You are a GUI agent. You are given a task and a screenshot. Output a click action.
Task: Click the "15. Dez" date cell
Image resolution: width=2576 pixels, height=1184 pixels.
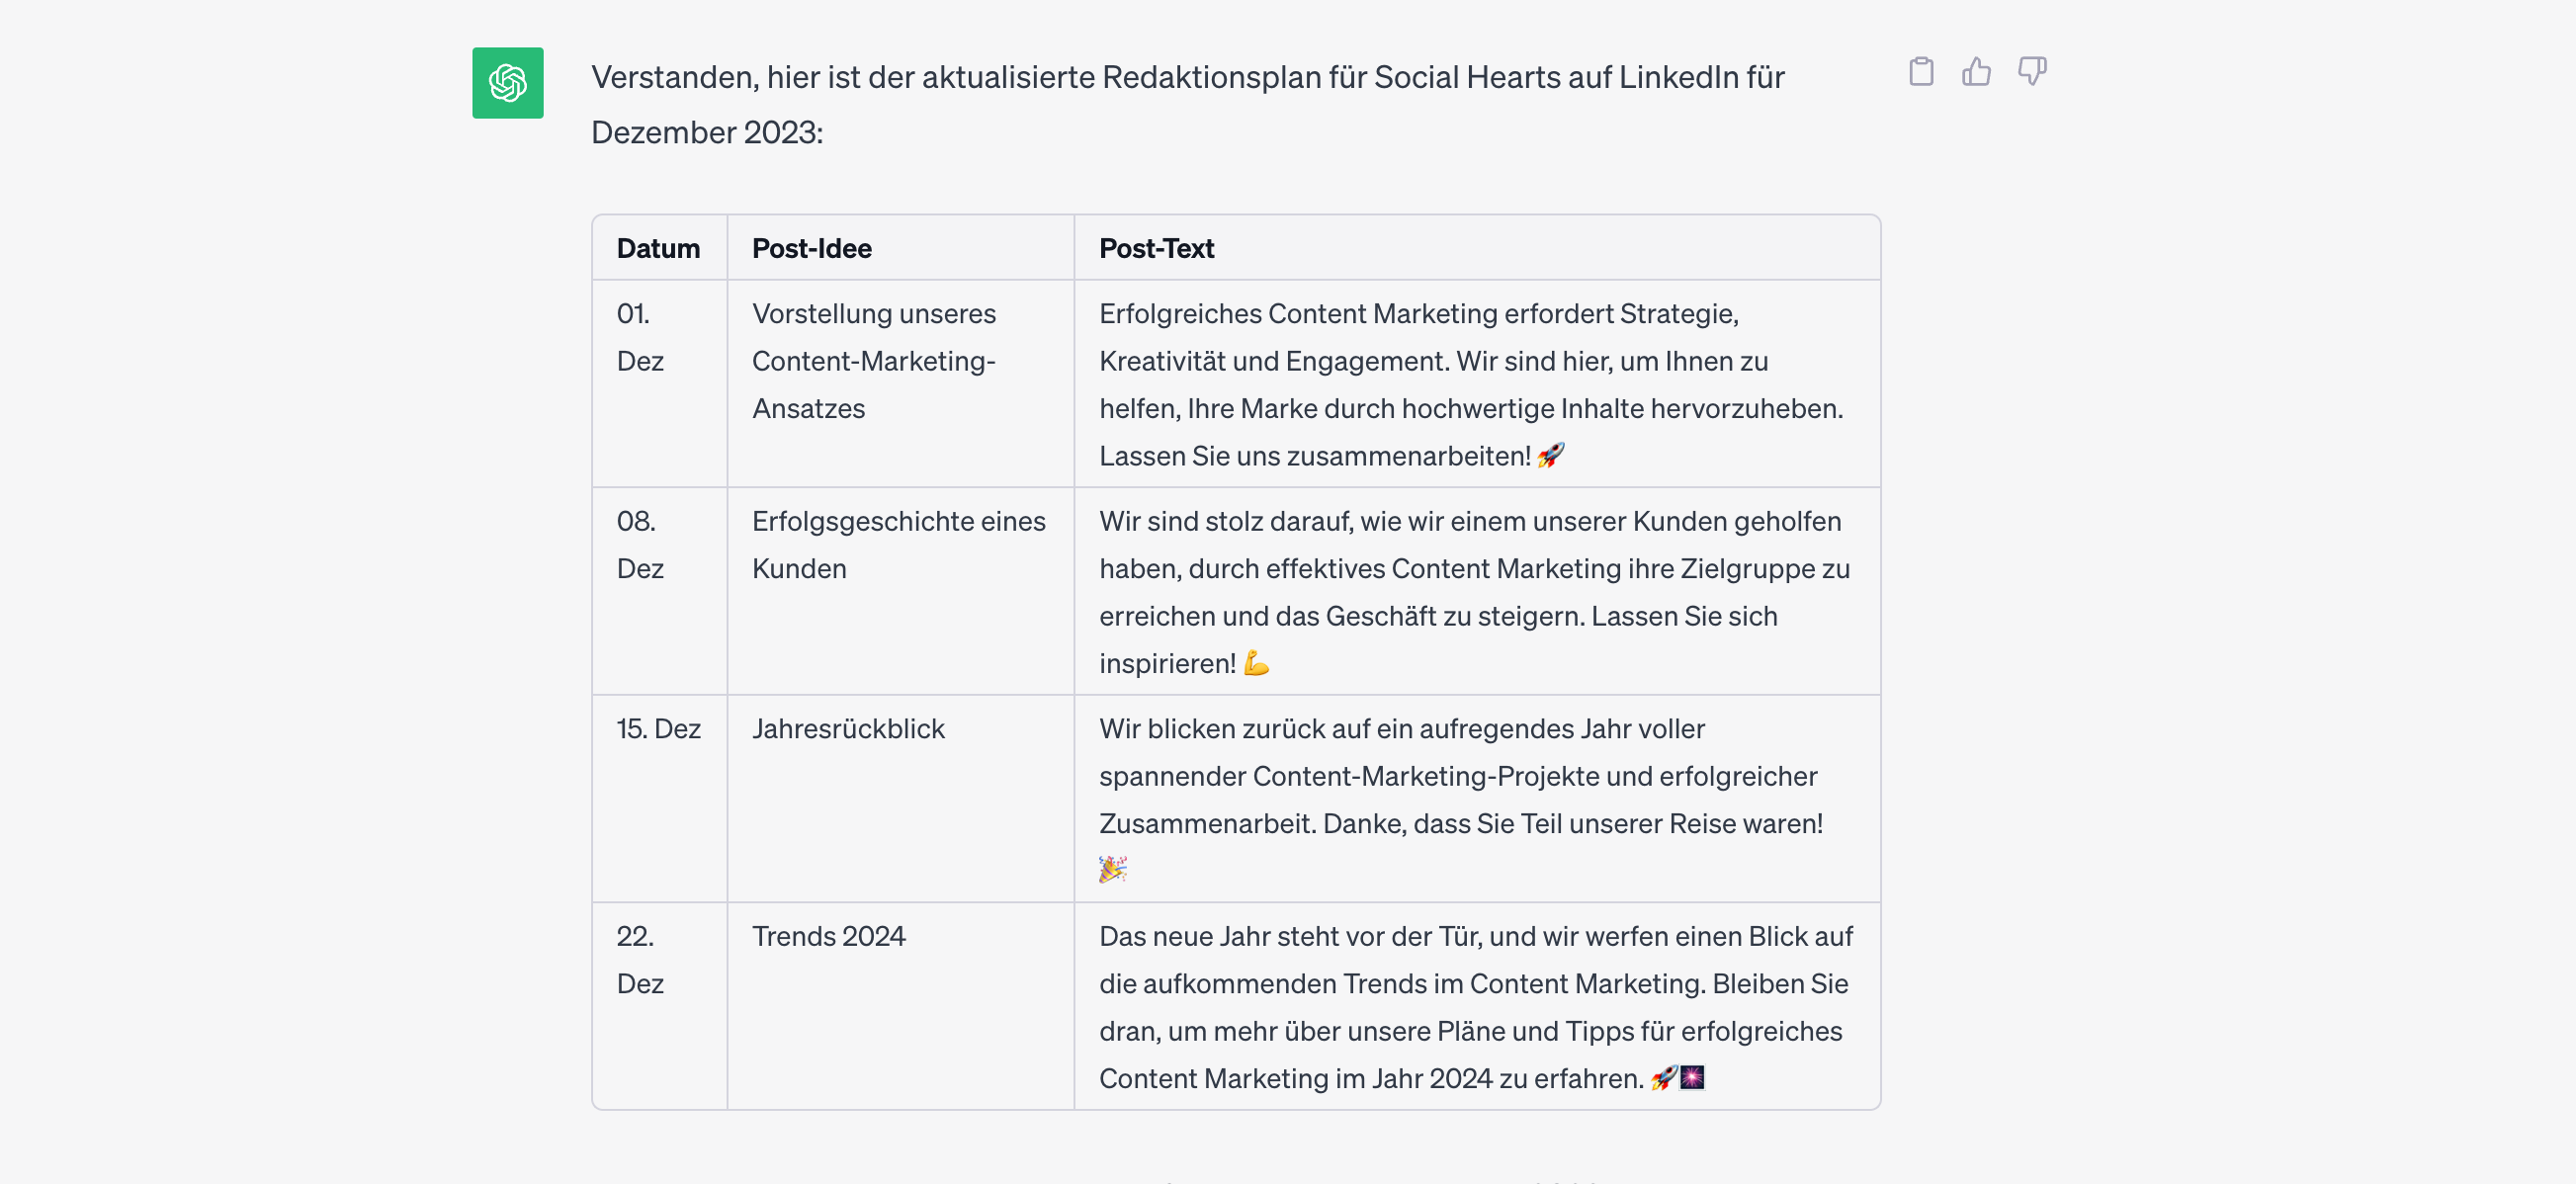[x=658, y=729]
